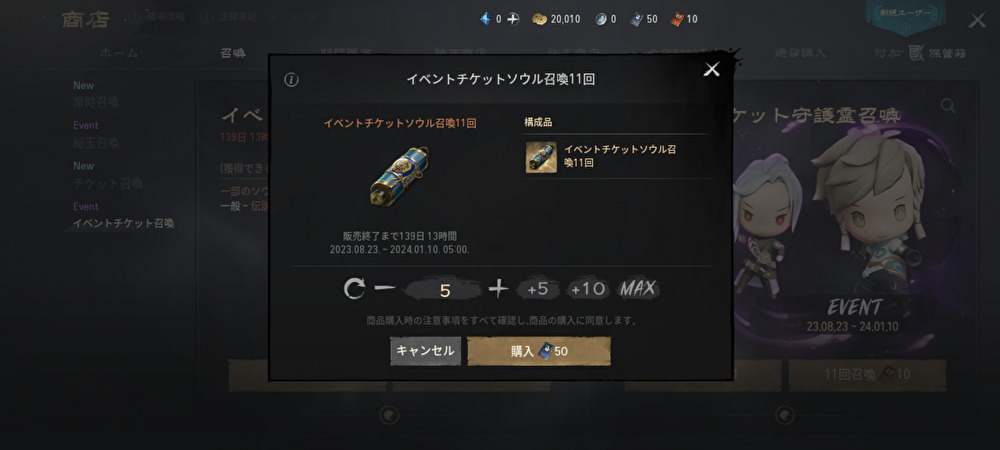Close the event ticket purchase dialog
The height and width of the screenshot is (450, 1000).
point(711,69)
